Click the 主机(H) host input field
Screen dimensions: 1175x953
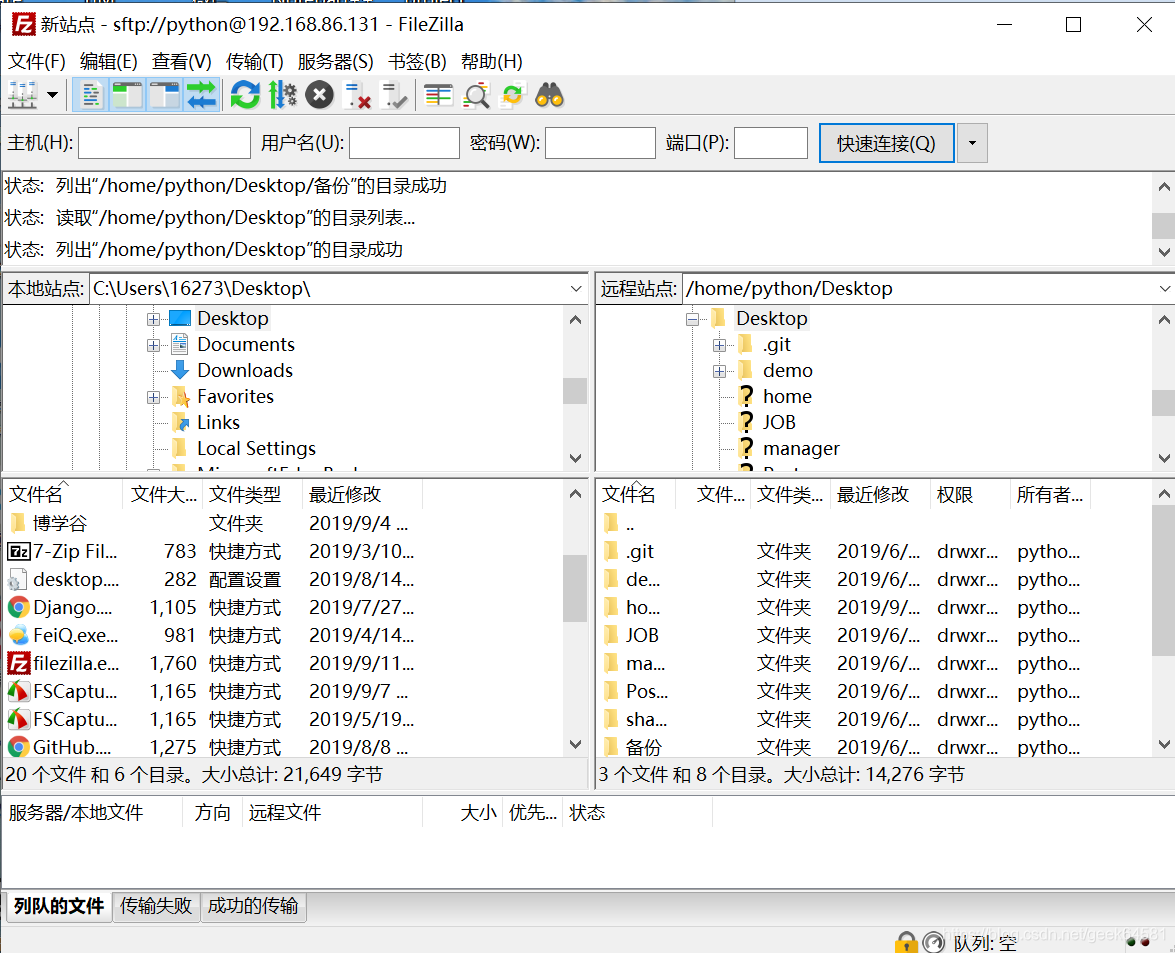164,142
